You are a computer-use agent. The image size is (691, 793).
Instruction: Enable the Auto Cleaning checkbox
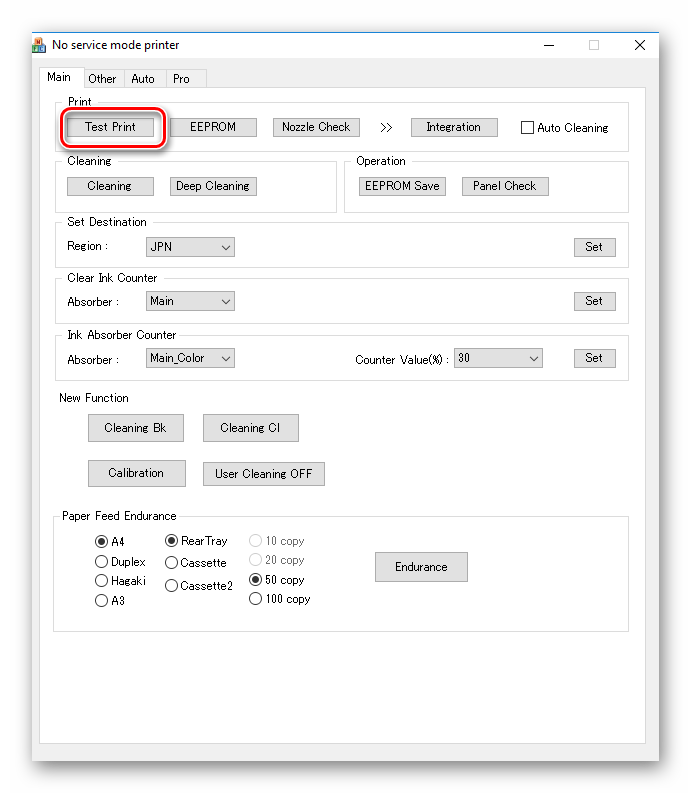(528, 128)
